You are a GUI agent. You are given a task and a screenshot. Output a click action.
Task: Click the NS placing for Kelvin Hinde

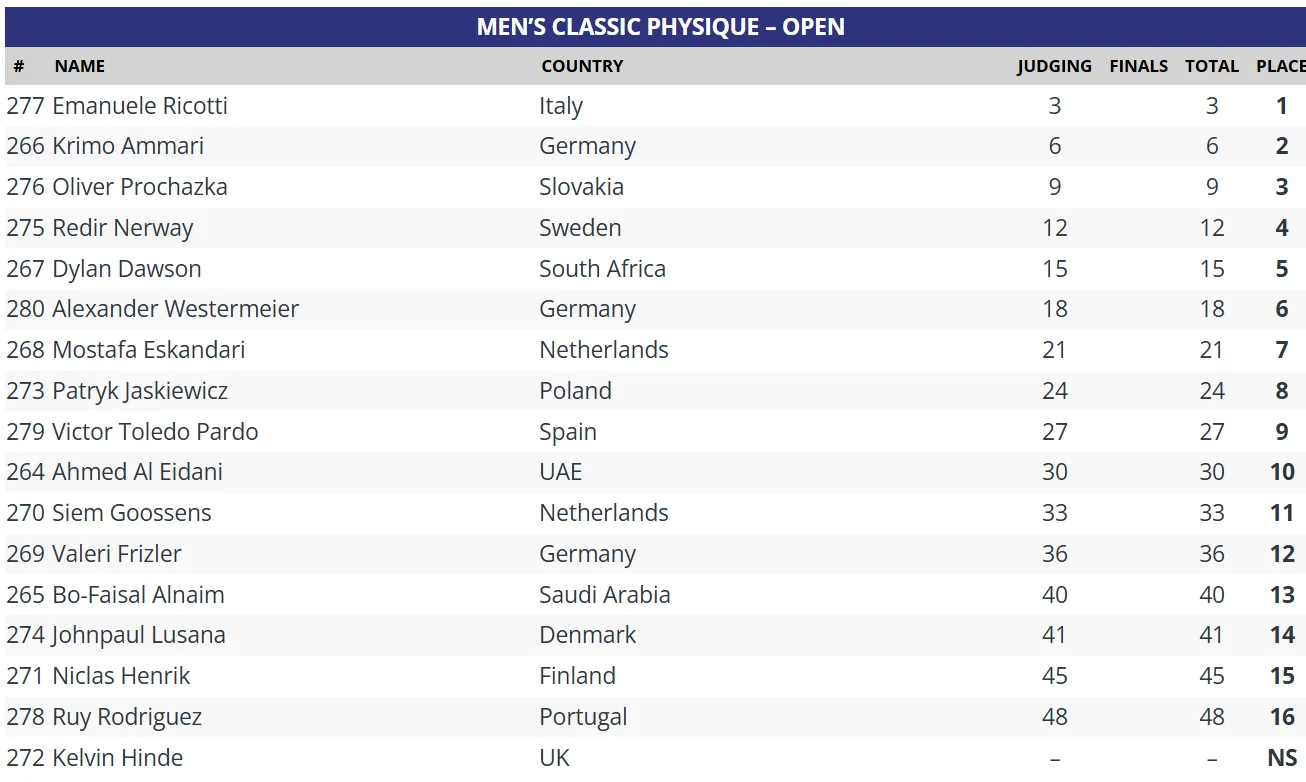tap(1281, 758)
